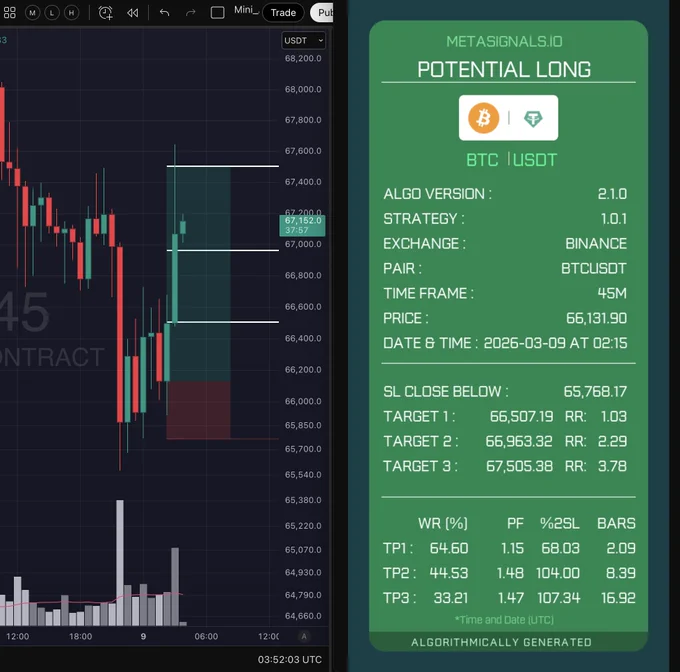Viewport: 680px width, 672px height.
Task: Select the chart layout square icon
Action: tap(217, 13)
